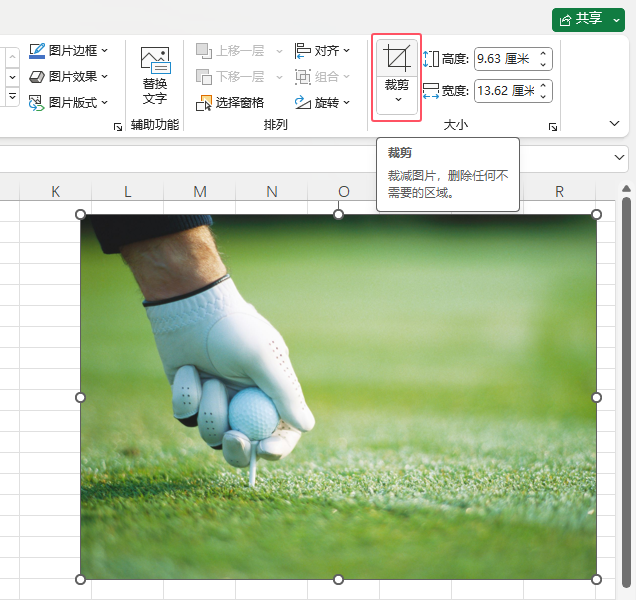Screen dimensions: 636x600
Task: Click the picture's right middle resize handle
Action: tap(596, 397)
